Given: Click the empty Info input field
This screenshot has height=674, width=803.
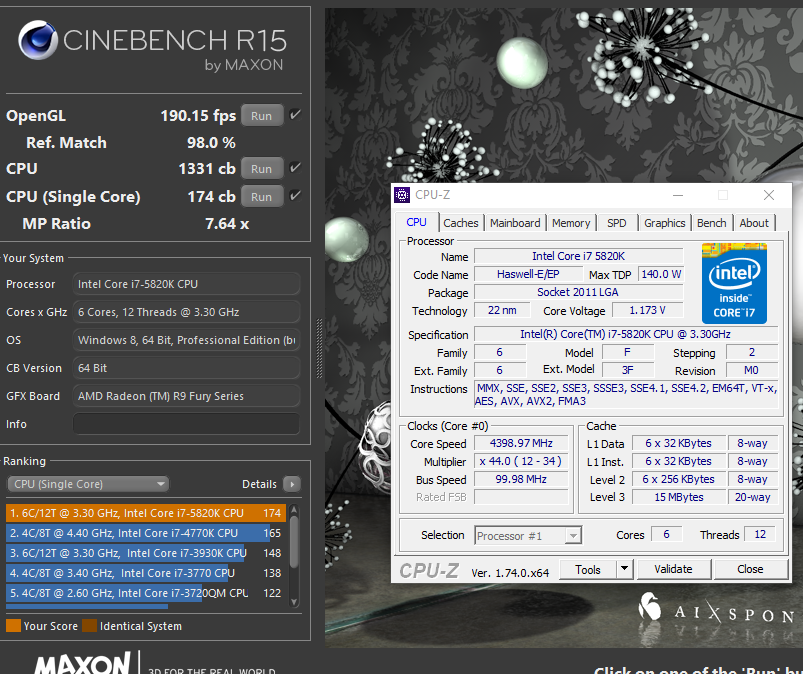Looking at the screenshot, I should 186,424.
